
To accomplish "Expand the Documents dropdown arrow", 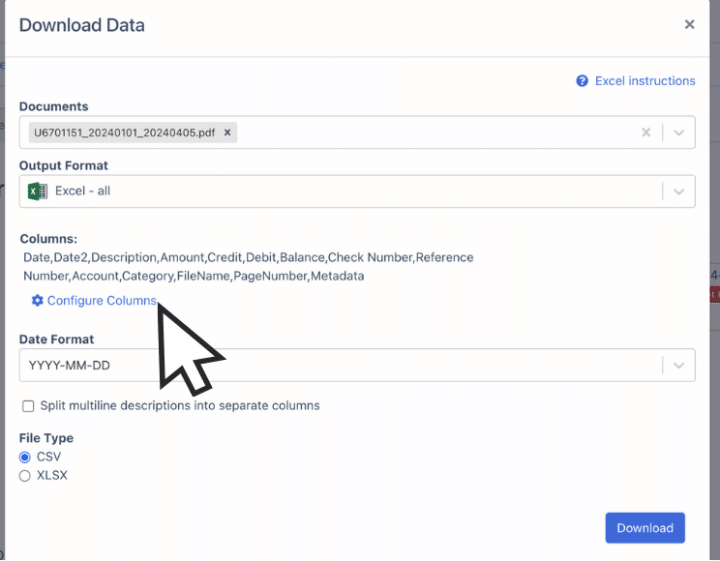I will click(x=678, y=132).
